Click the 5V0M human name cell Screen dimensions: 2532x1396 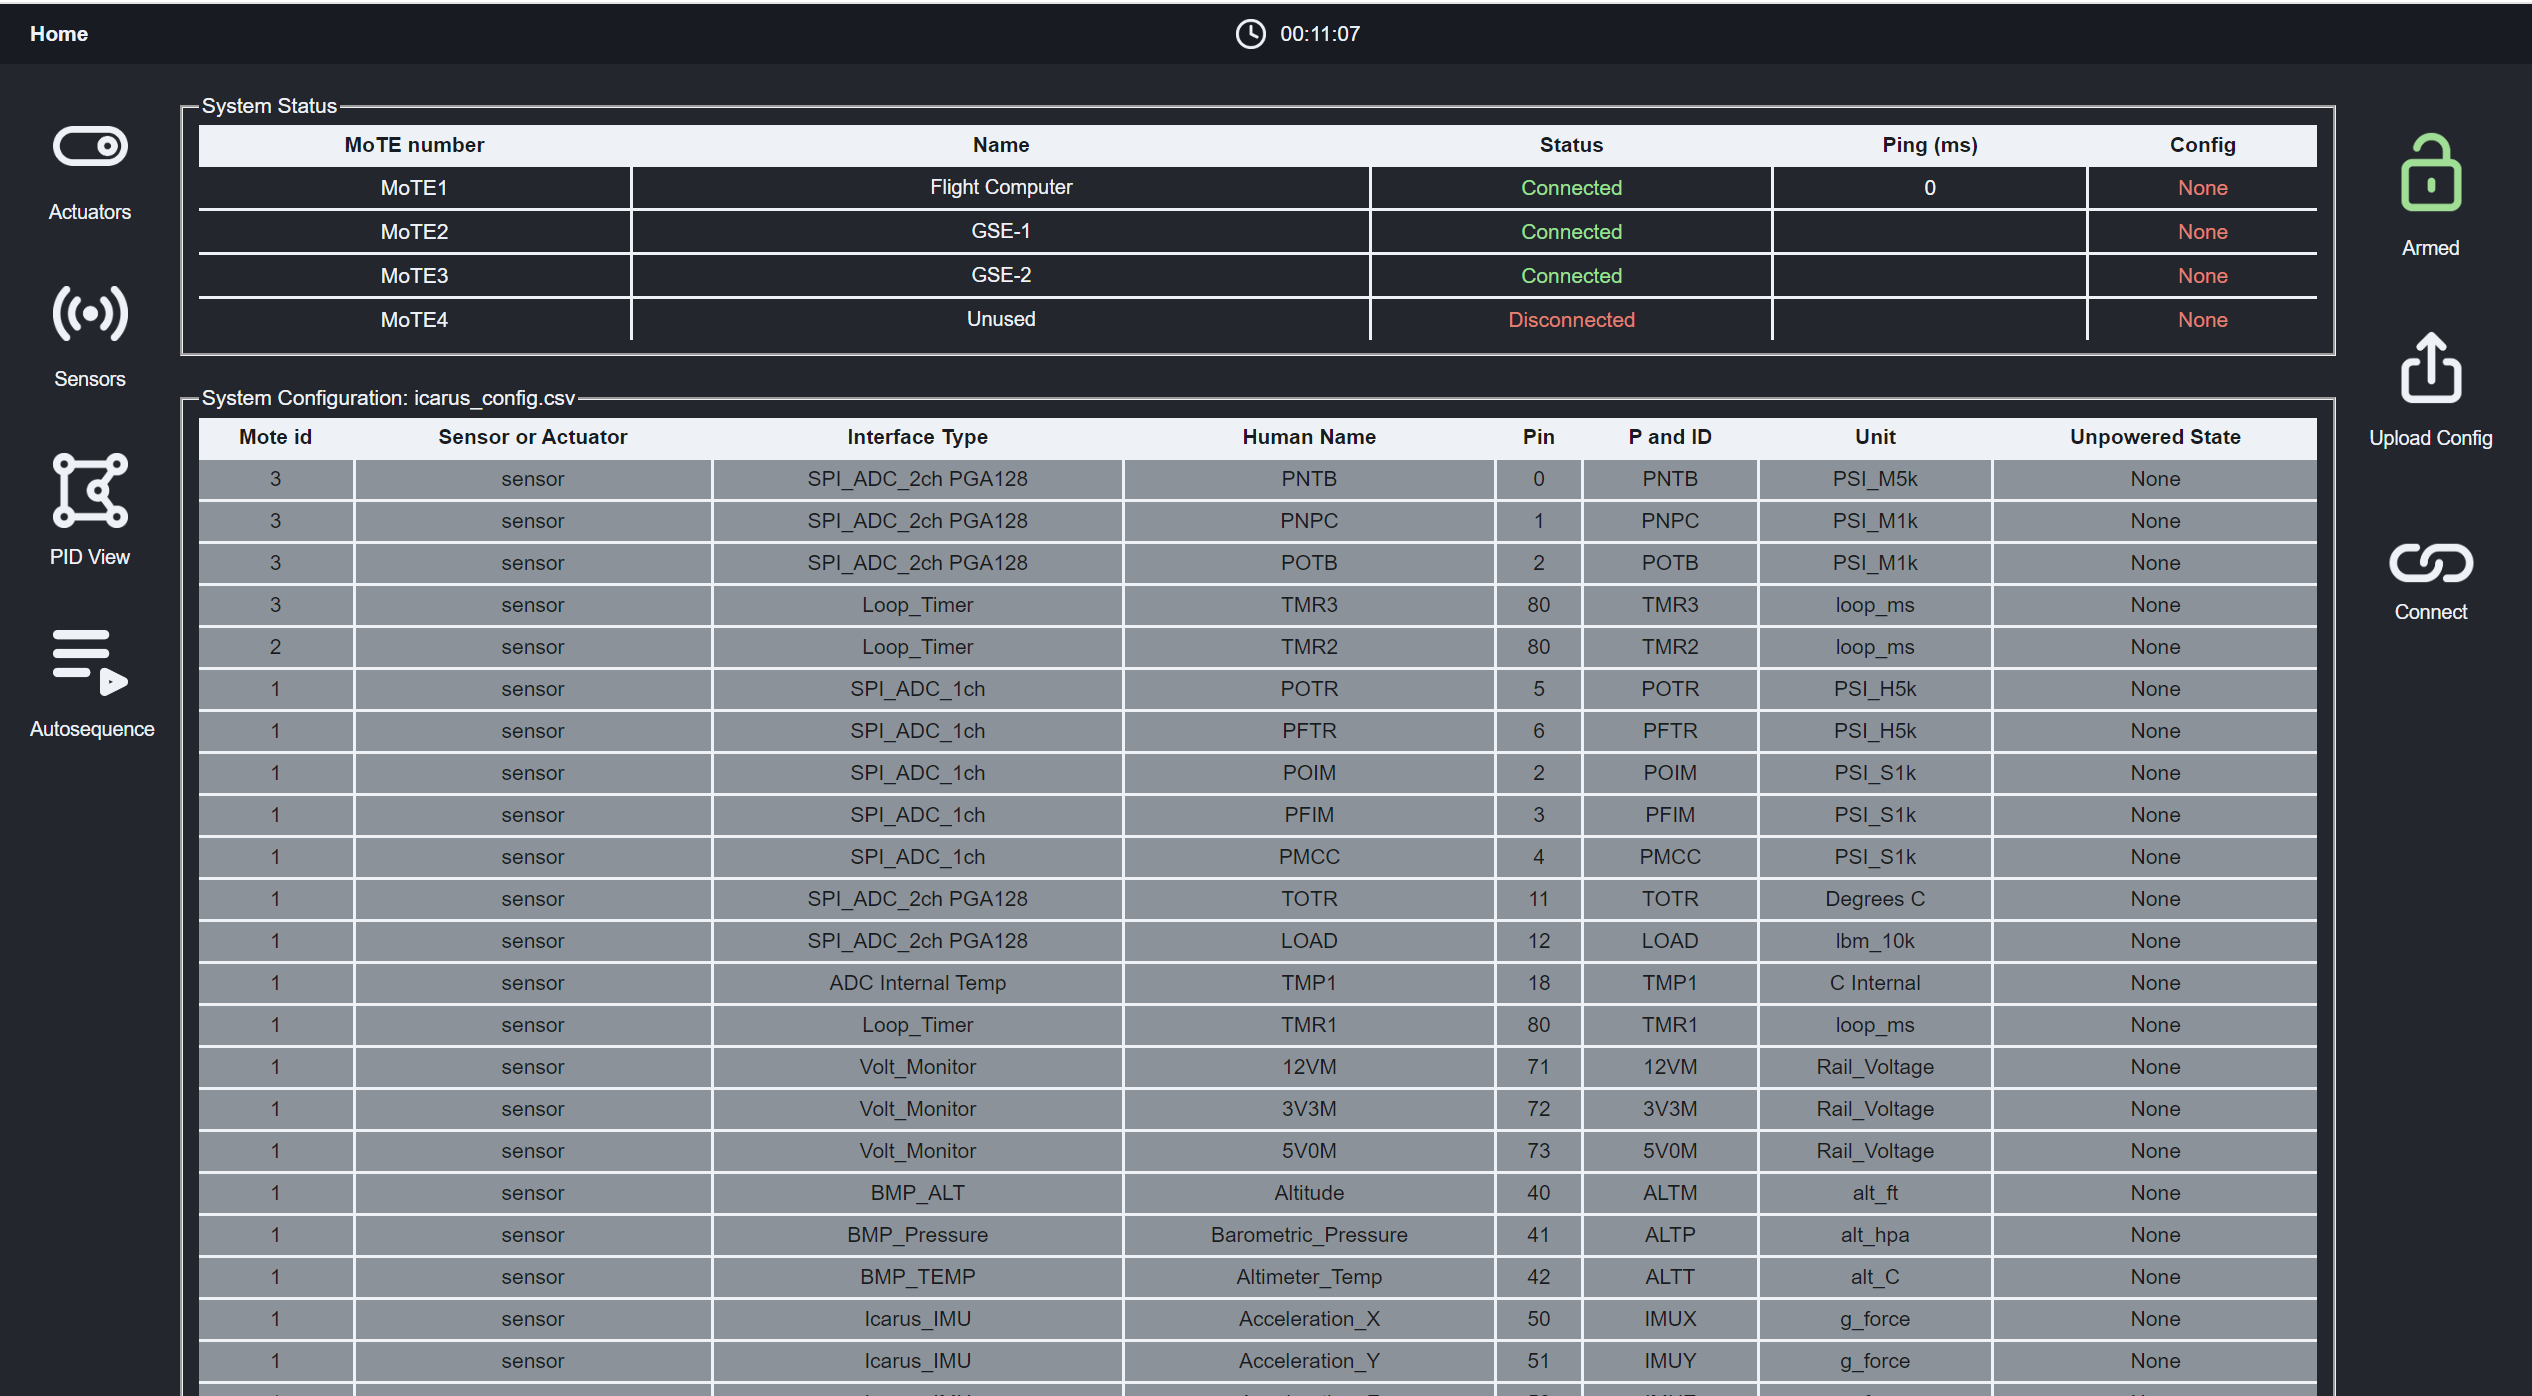(1309, 1151)
